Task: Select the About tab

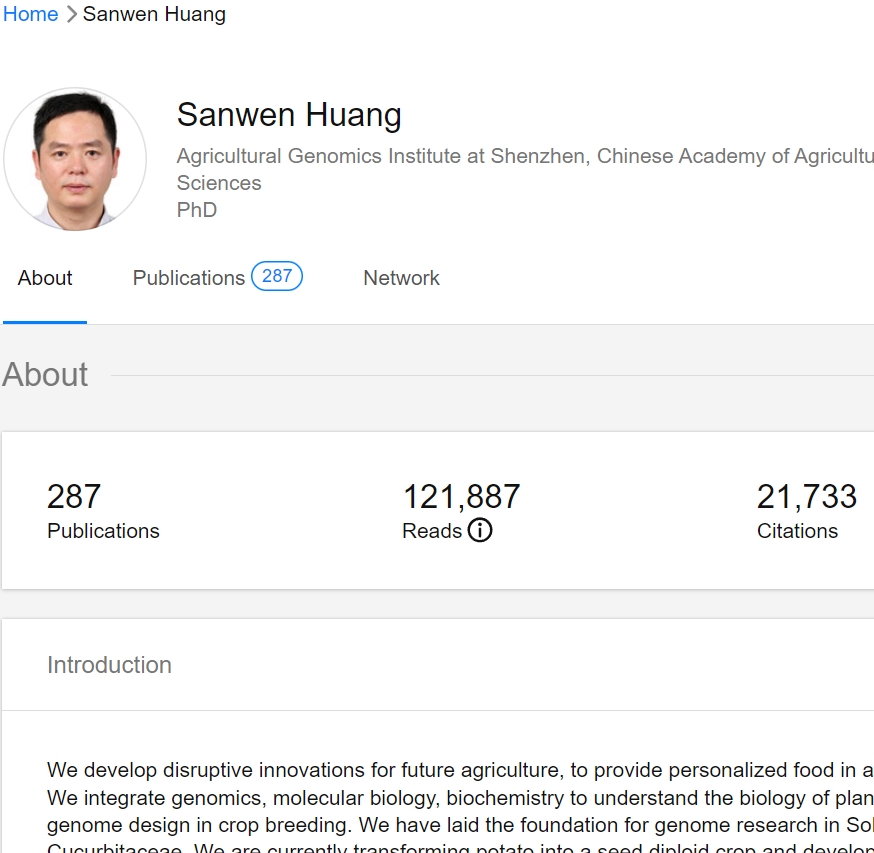Action: click(x=44, y=278)
